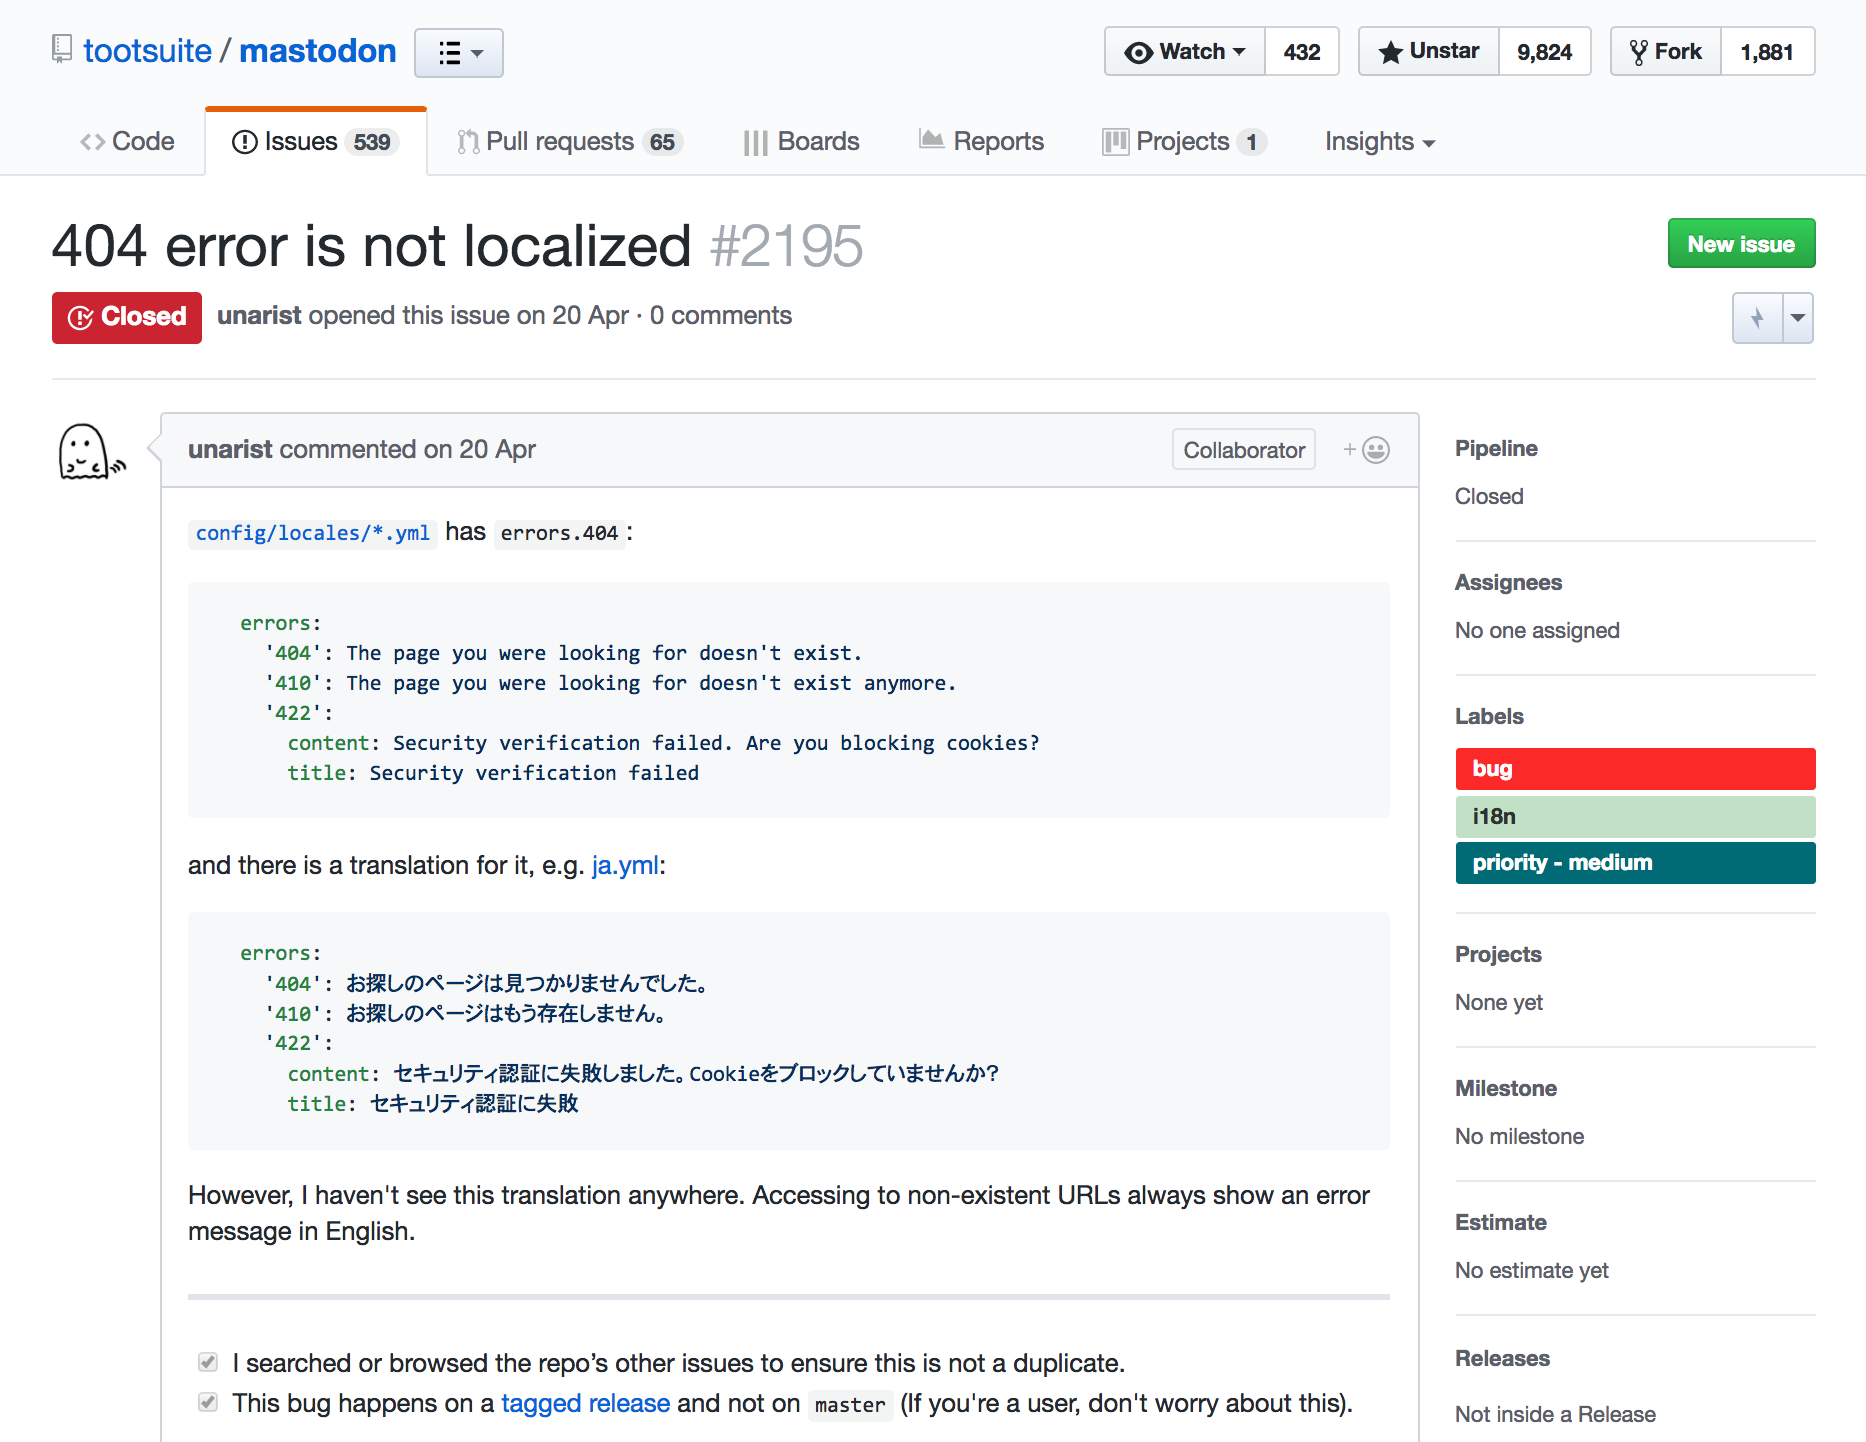Unstar the repository
The width and height of the screenshot is (1866, 1442).
(x=1429, y=51)
